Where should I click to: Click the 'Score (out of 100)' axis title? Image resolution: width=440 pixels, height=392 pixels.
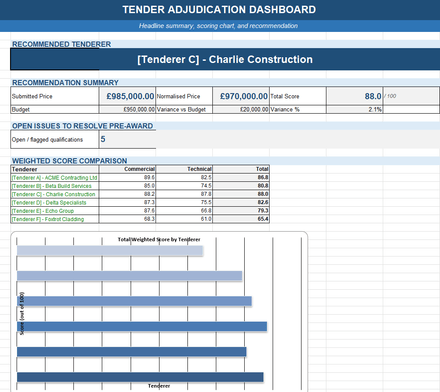(22, 314)
